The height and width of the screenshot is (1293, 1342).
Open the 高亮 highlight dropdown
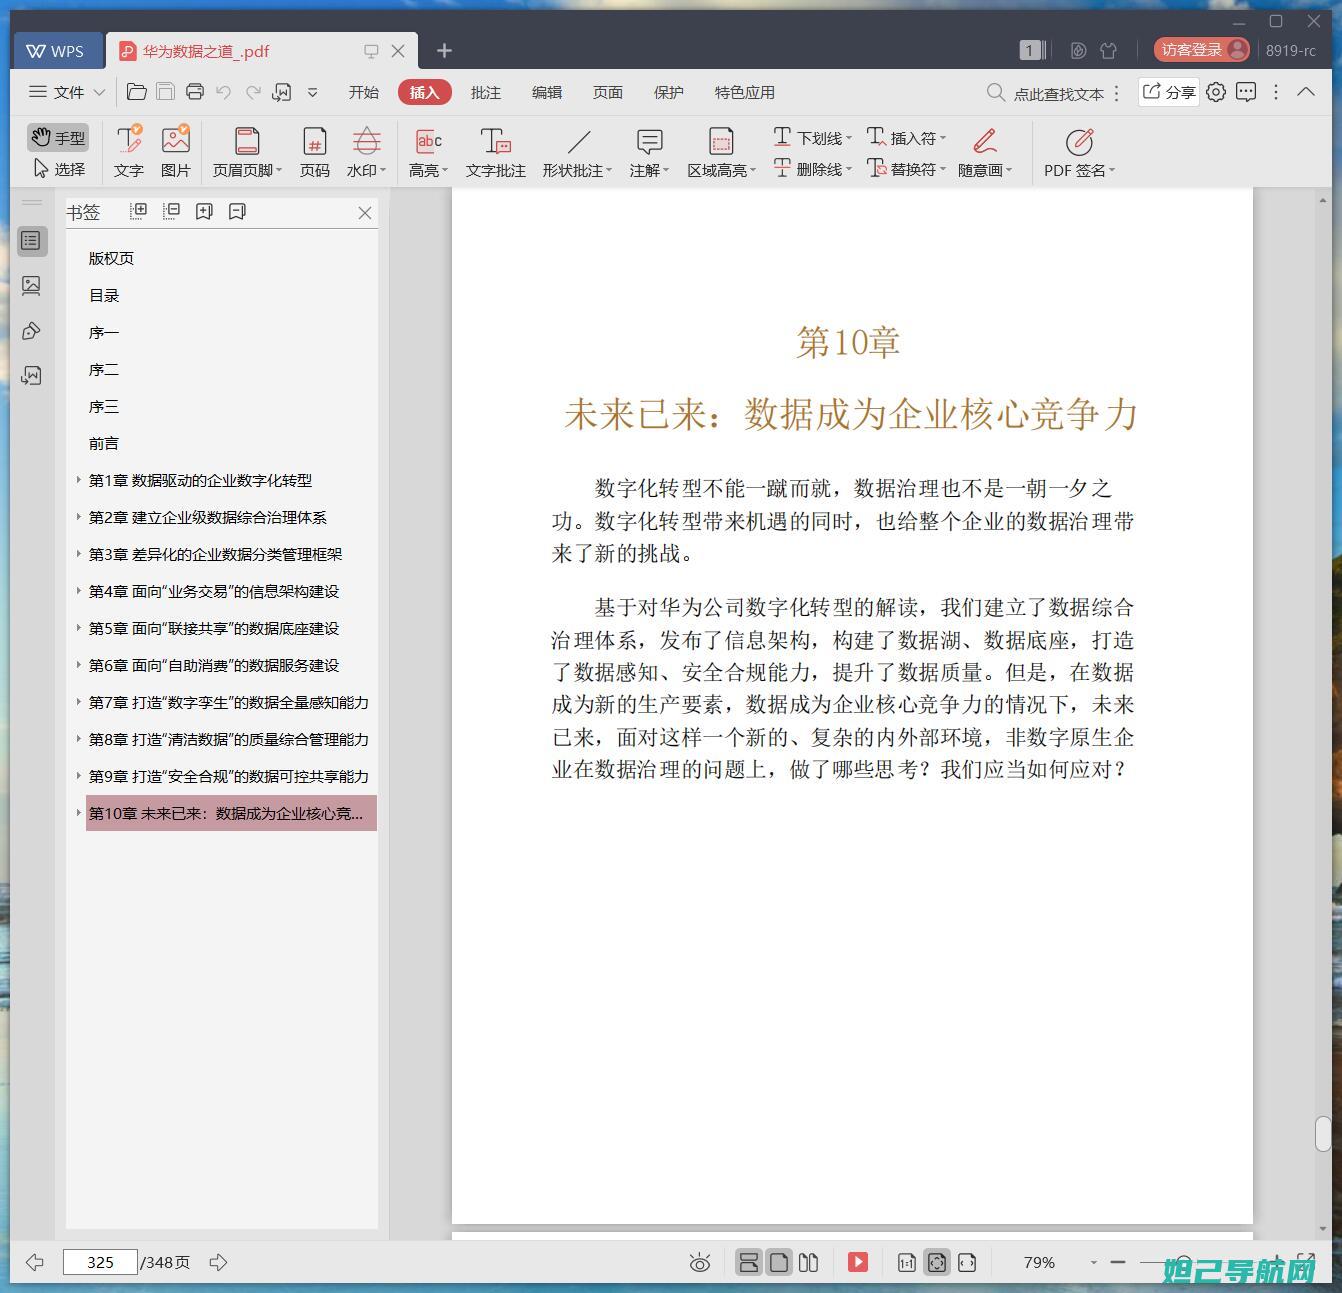[x=428, y=152]
